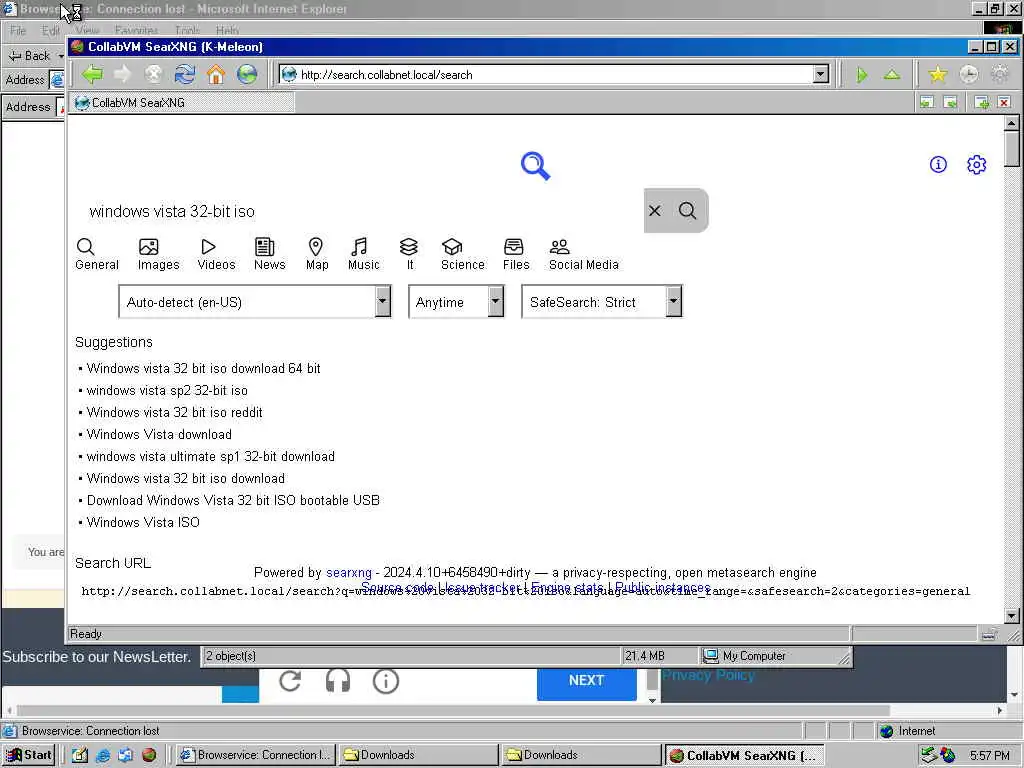This screenshot has height=768, width=1024.
Task: Click the globe search icon in toolbar
Action: pos(247,74)
